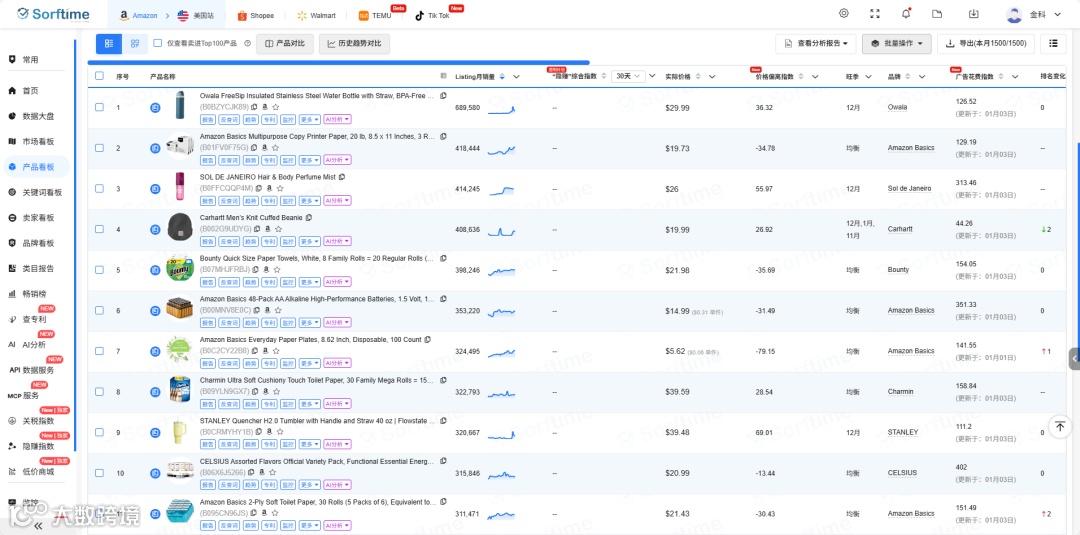
Task: Expand filter chevron for Listing月销量 column
Action: (516, 76)
